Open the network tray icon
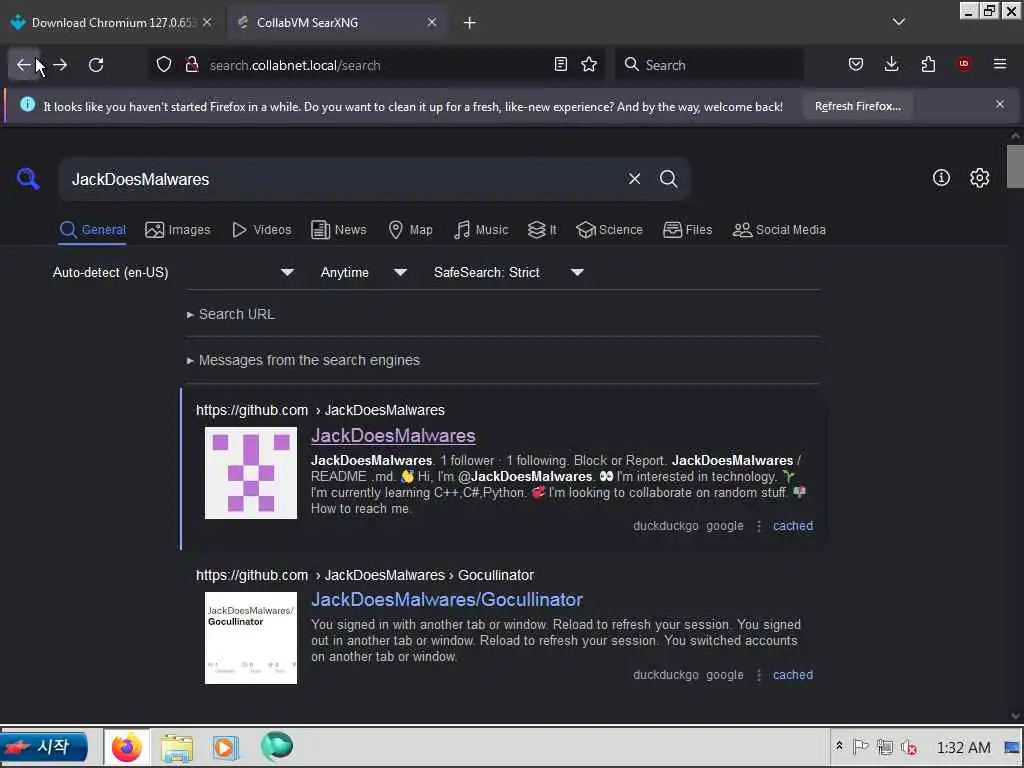Image resolution: width=1024 pixels, height=768 pixels. pyautogui.click(x=885, y=746)
